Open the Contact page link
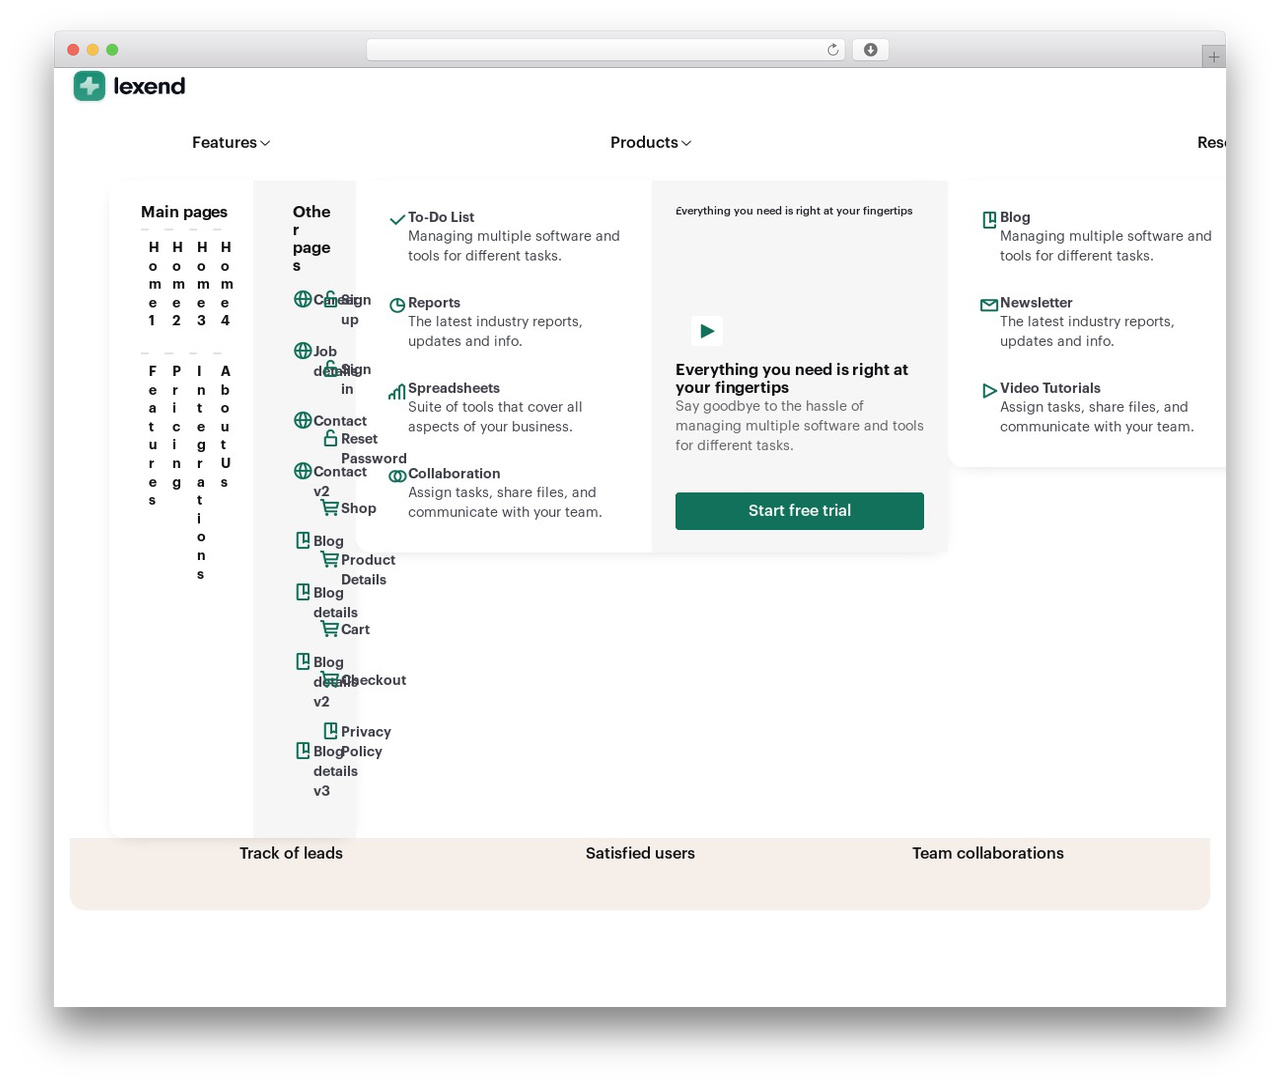The height and width of the screenshot is (1084, 1280). [340, 421]
